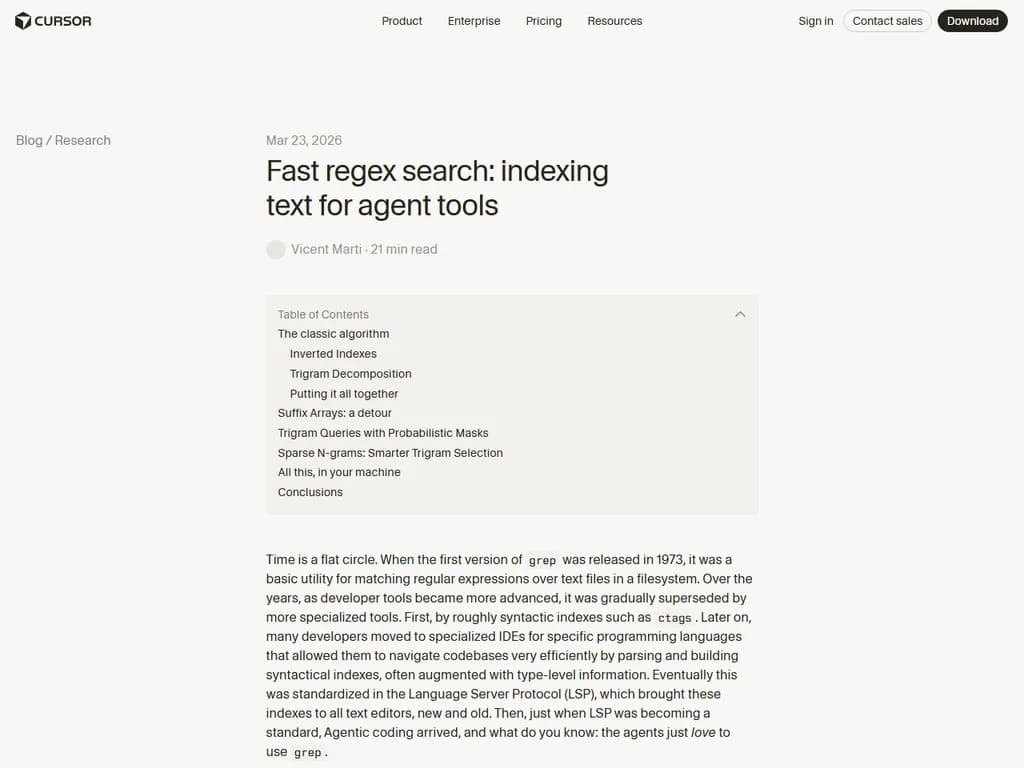
Task: Jump to The classic algorithm section
Action: [334, 334]
